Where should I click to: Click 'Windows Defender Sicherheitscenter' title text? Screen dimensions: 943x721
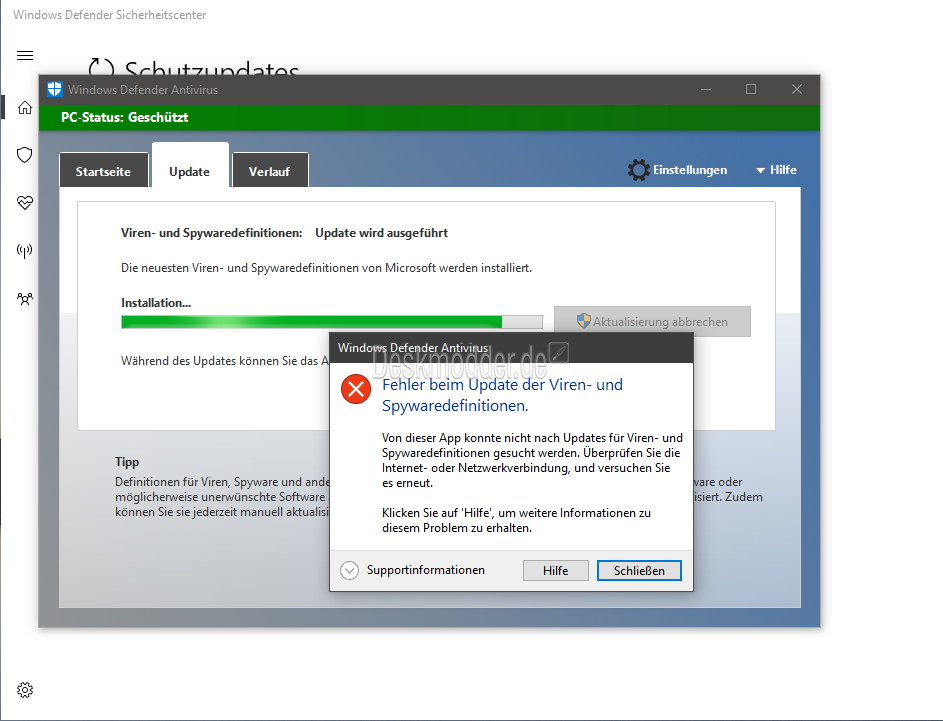109,15
